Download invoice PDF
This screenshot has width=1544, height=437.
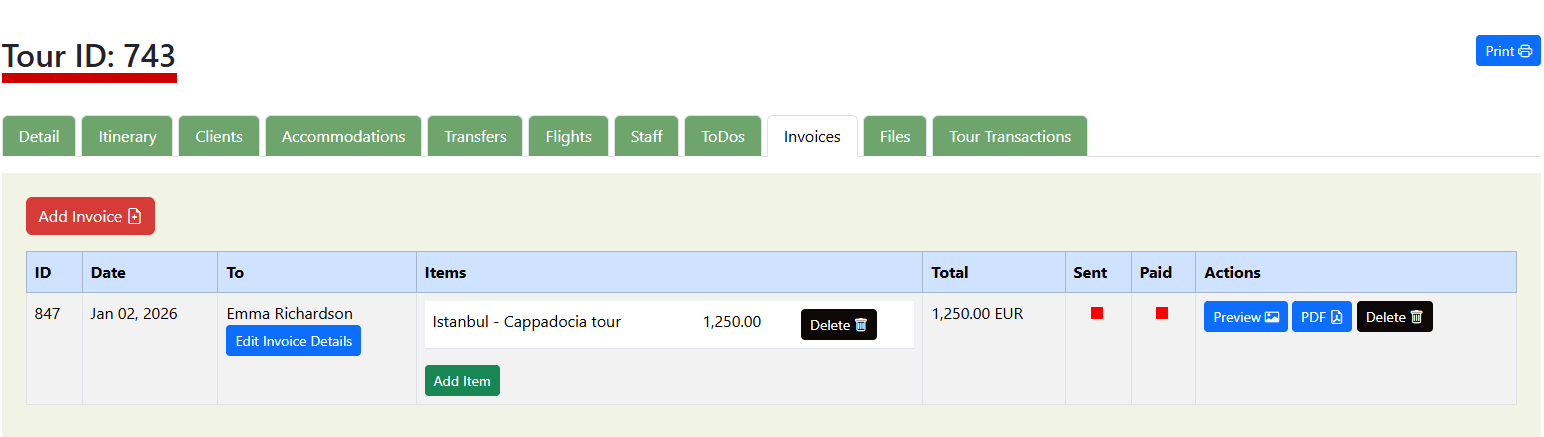pos(1321,317)
